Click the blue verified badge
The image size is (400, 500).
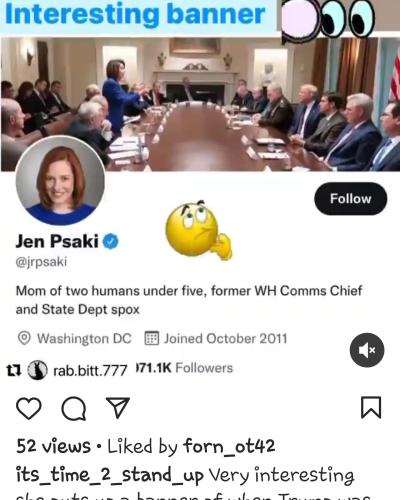click(110, 241)
